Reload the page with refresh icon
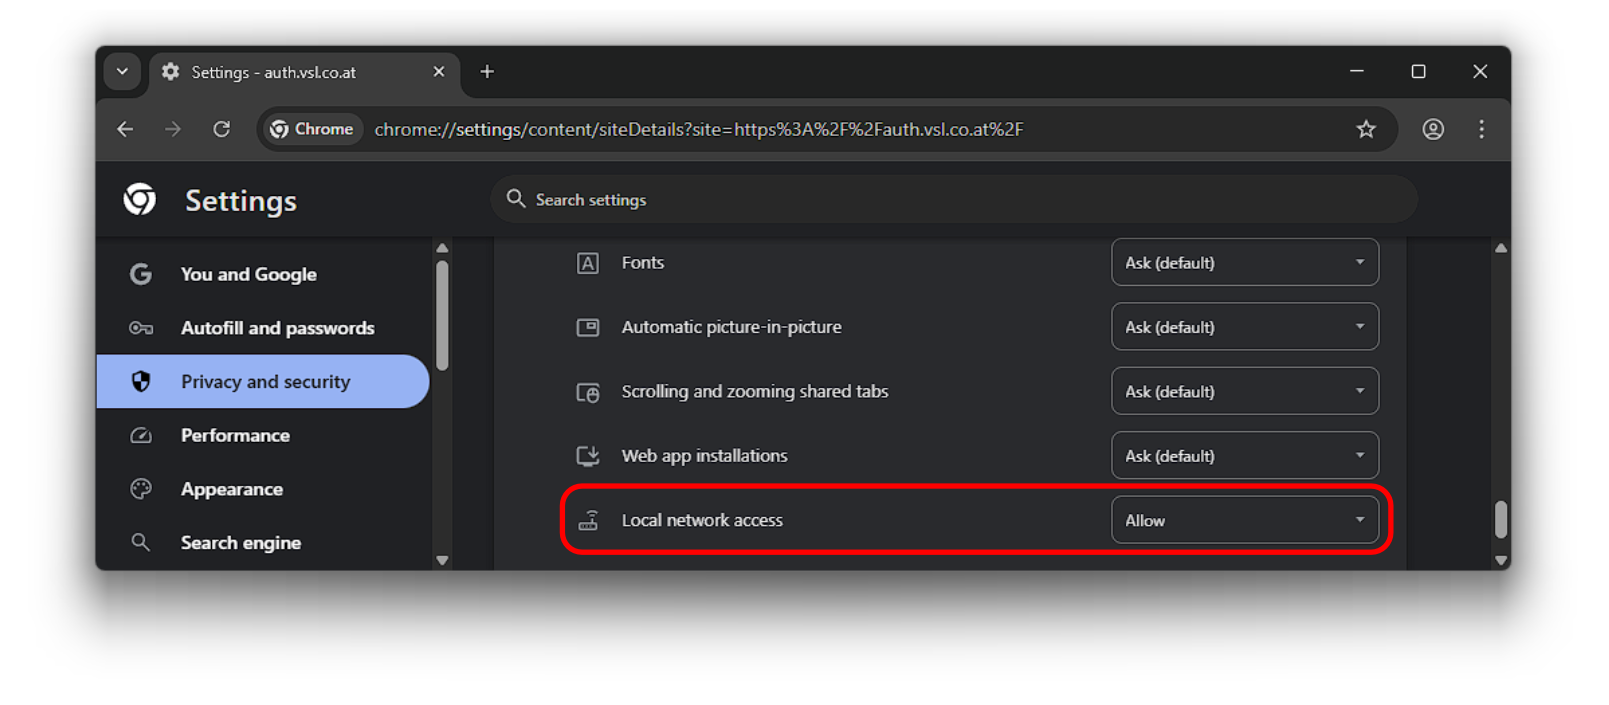Image resolution: width=1609 pixels, height=705 pixels. pos(221,129)
